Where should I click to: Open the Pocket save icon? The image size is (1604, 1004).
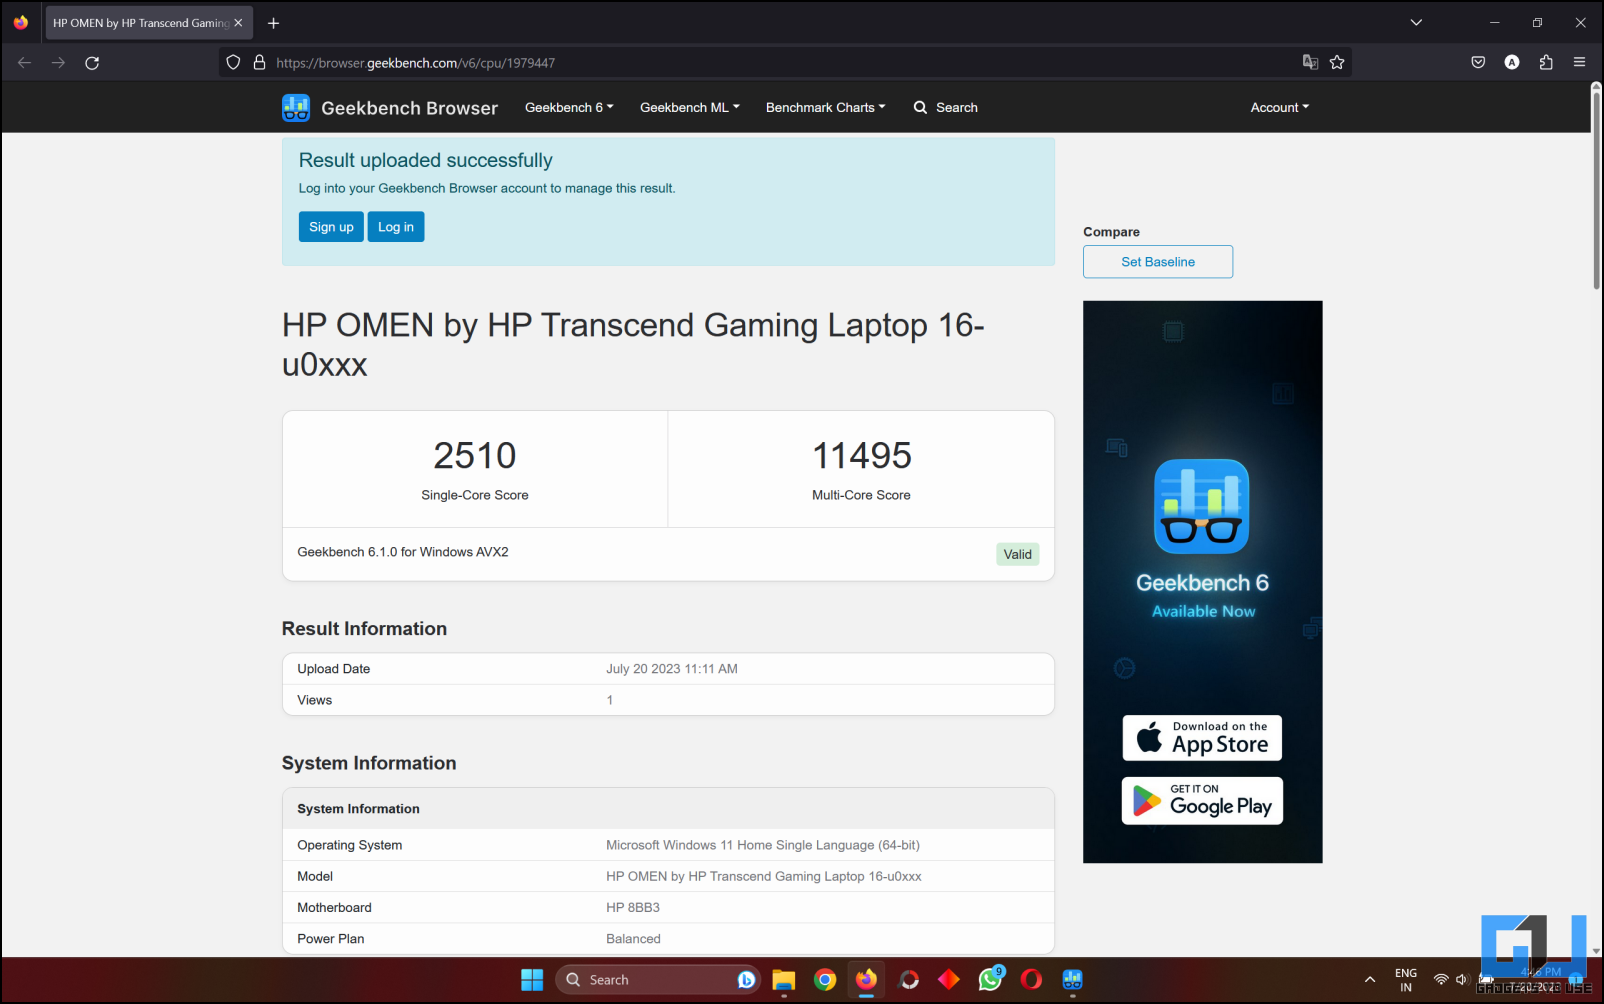[x=1478, y=62]
